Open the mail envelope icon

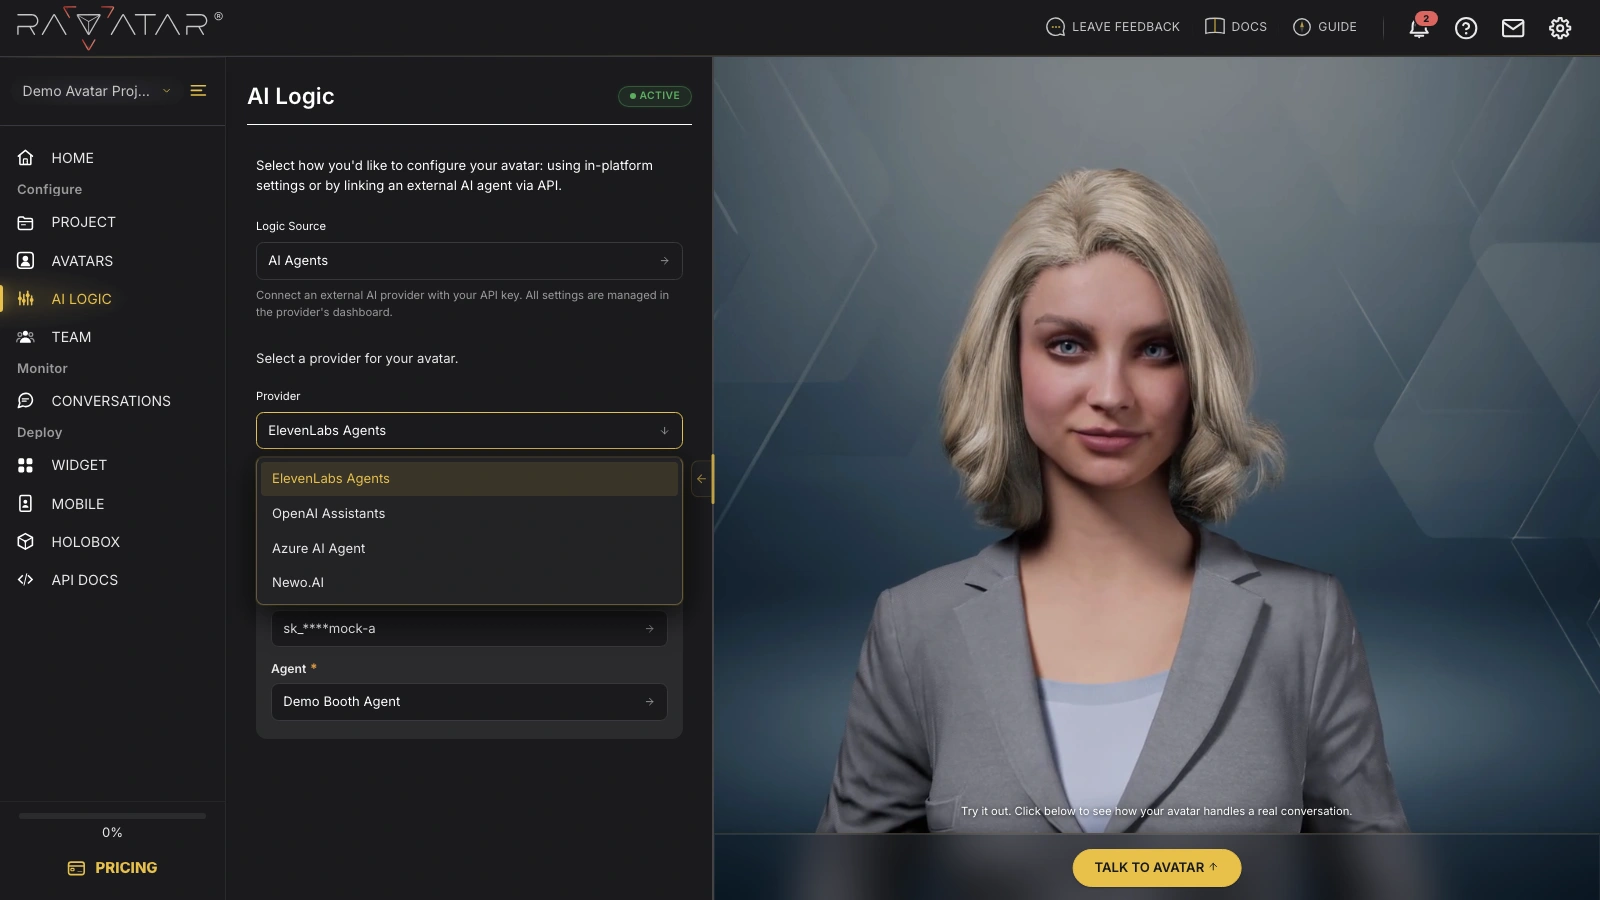1513,28
